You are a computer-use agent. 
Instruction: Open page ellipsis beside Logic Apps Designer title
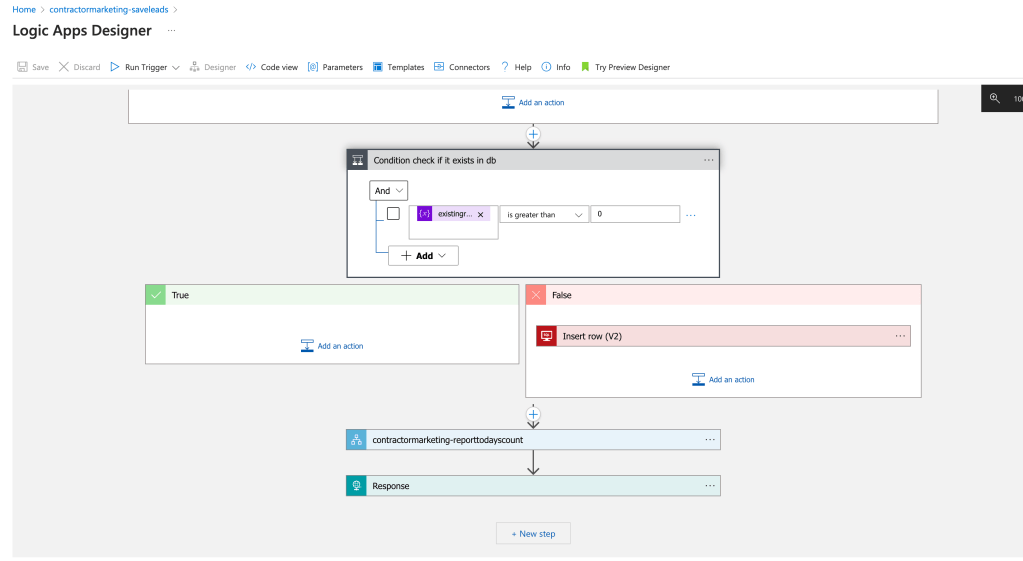tap(172, 30)
